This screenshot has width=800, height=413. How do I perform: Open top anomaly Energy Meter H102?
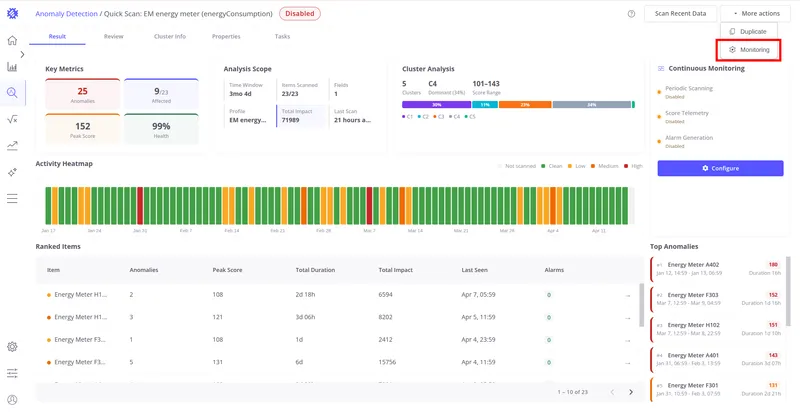[x=716, y=329]
